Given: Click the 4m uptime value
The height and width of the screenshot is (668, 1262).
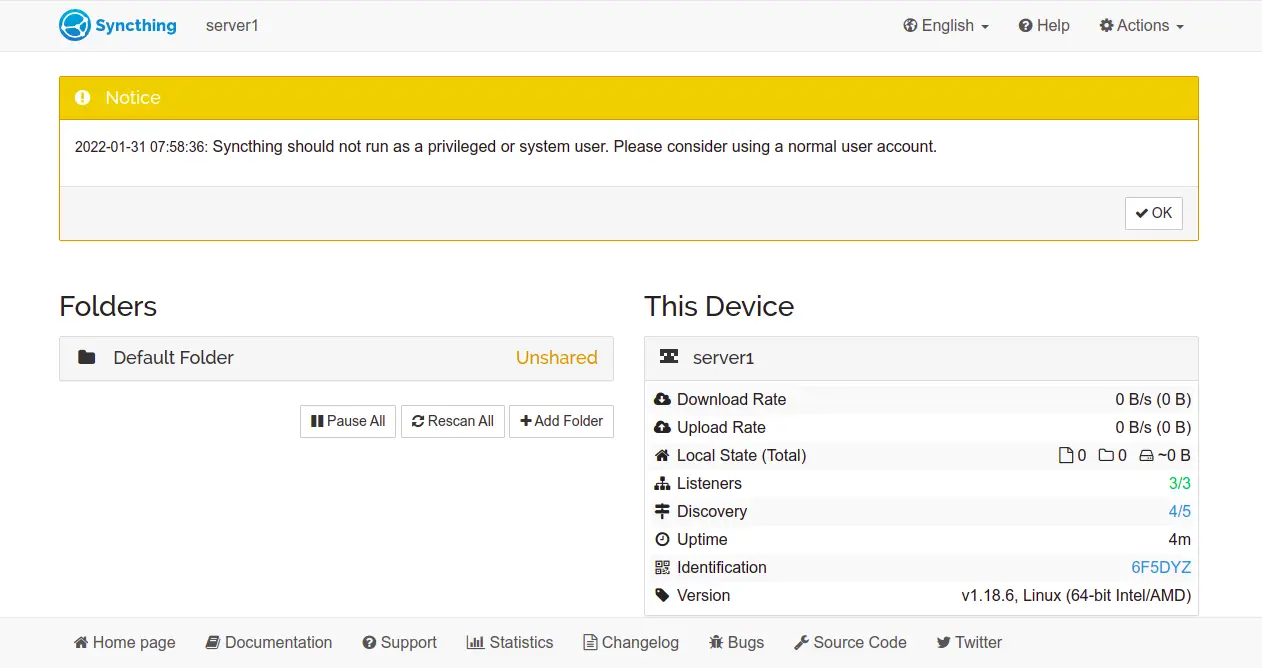Looking at the screenshot, I should coord(1180,539).
